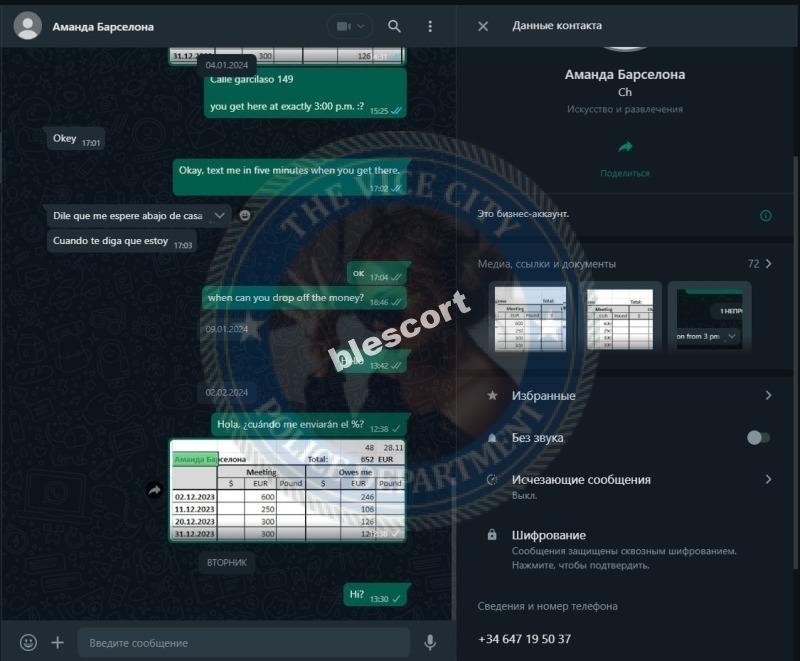Expand the Избранные row chevron
800x661 pixels.
point(768,395)
